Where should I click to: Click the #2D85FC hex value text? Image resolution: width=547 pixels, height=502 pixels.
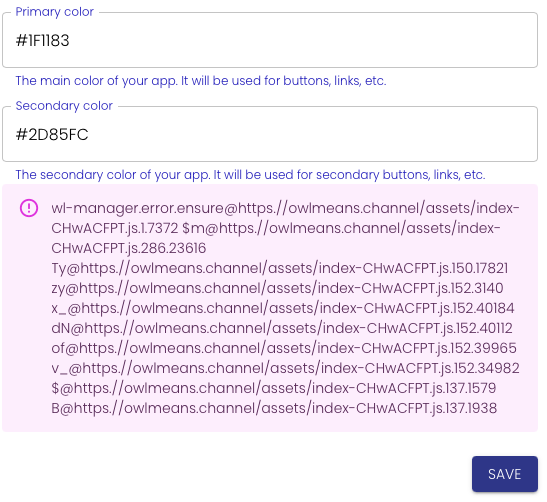(x=52, y=135)
